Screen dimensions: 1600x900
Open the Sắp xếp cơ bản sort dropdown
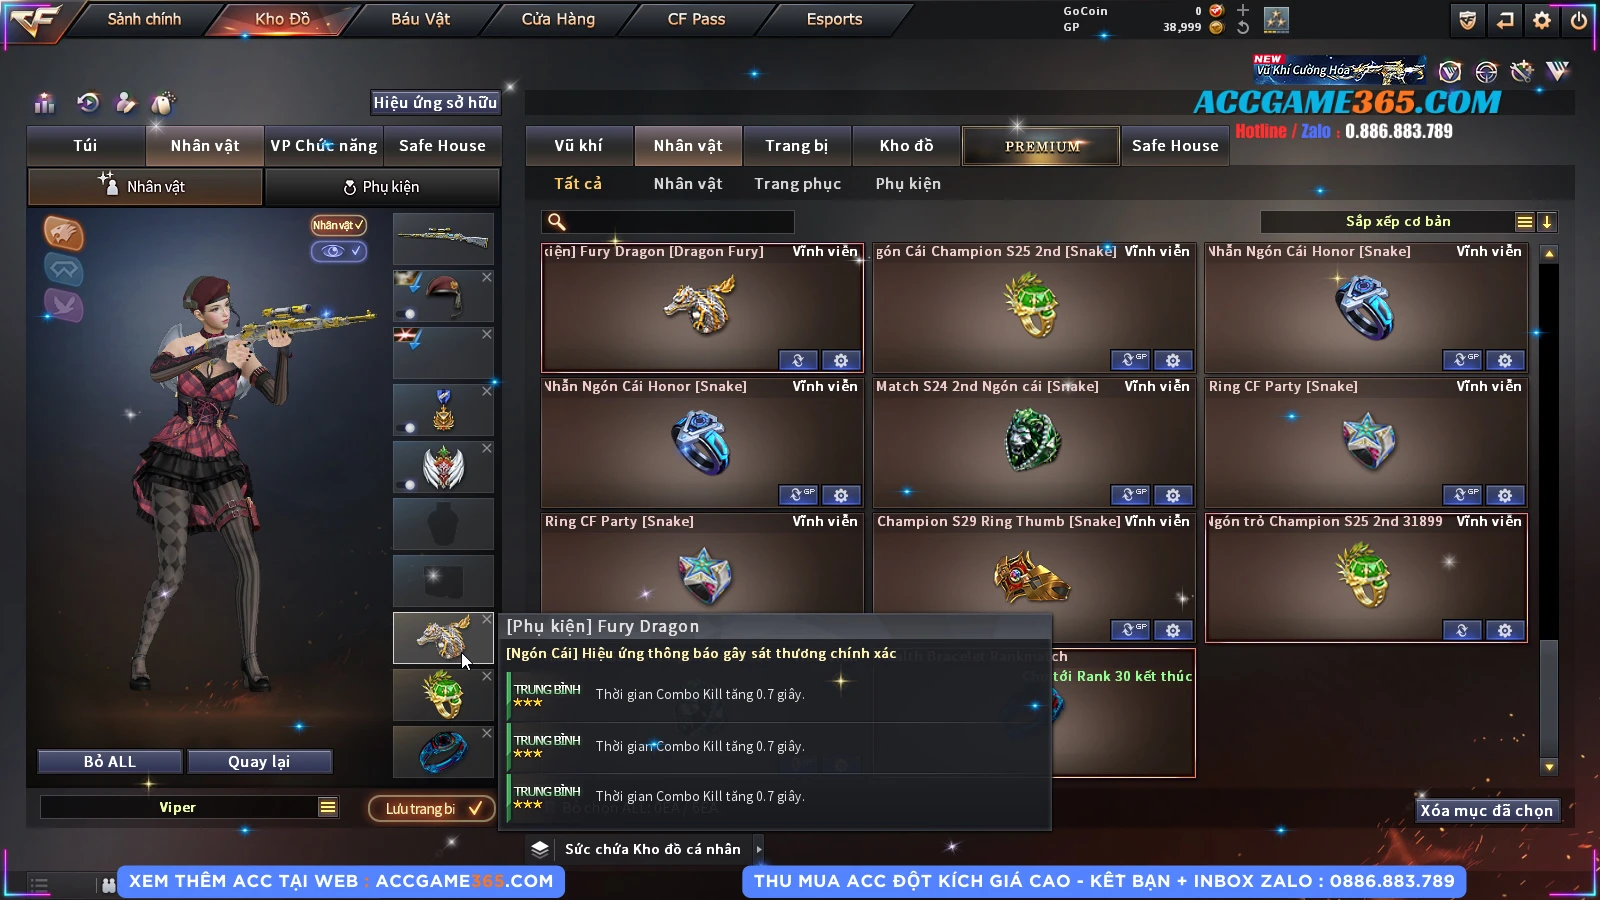(x=1397, y=222)
